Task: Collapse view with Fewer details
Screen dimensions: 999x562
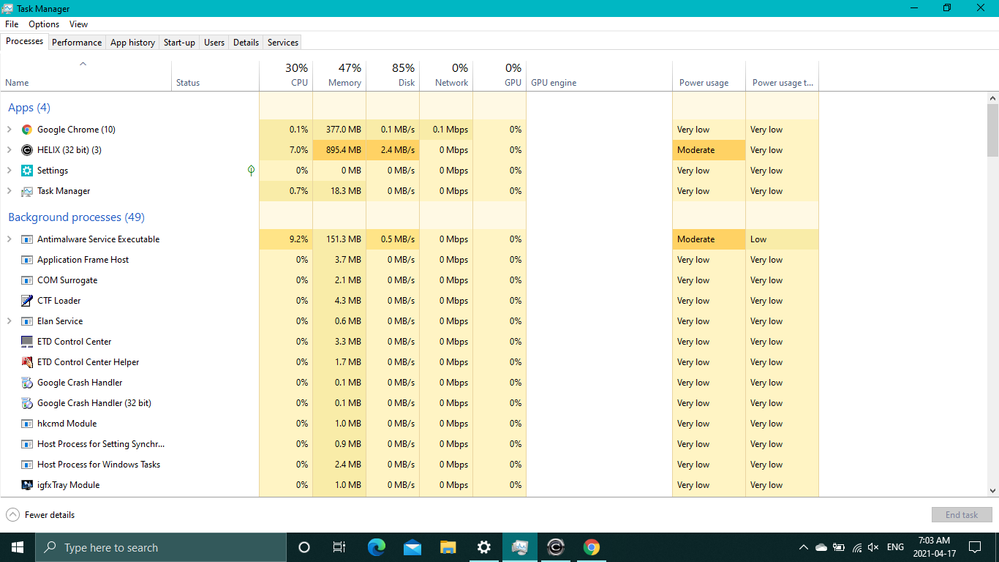Action: point(40,515)
